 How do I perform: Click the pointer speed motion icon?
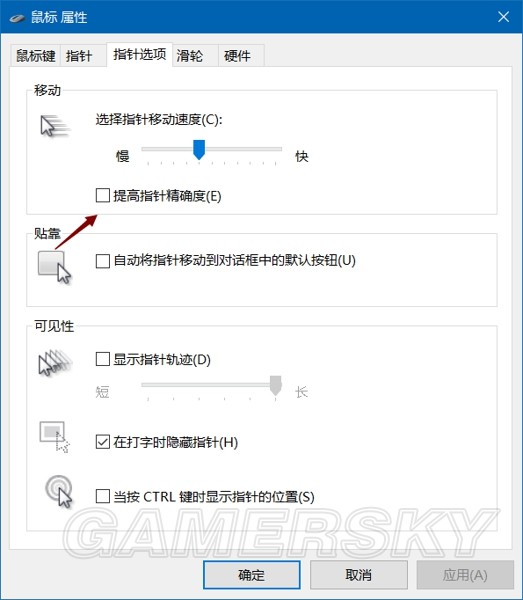coord(55,126)
